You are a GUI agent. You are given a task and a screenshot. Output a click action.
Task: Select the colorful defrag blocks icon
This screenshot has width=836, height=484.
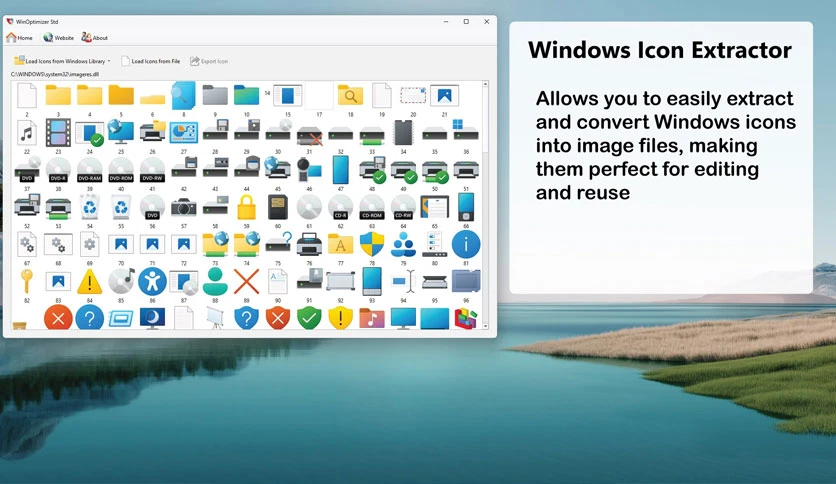tap(466, 318)
